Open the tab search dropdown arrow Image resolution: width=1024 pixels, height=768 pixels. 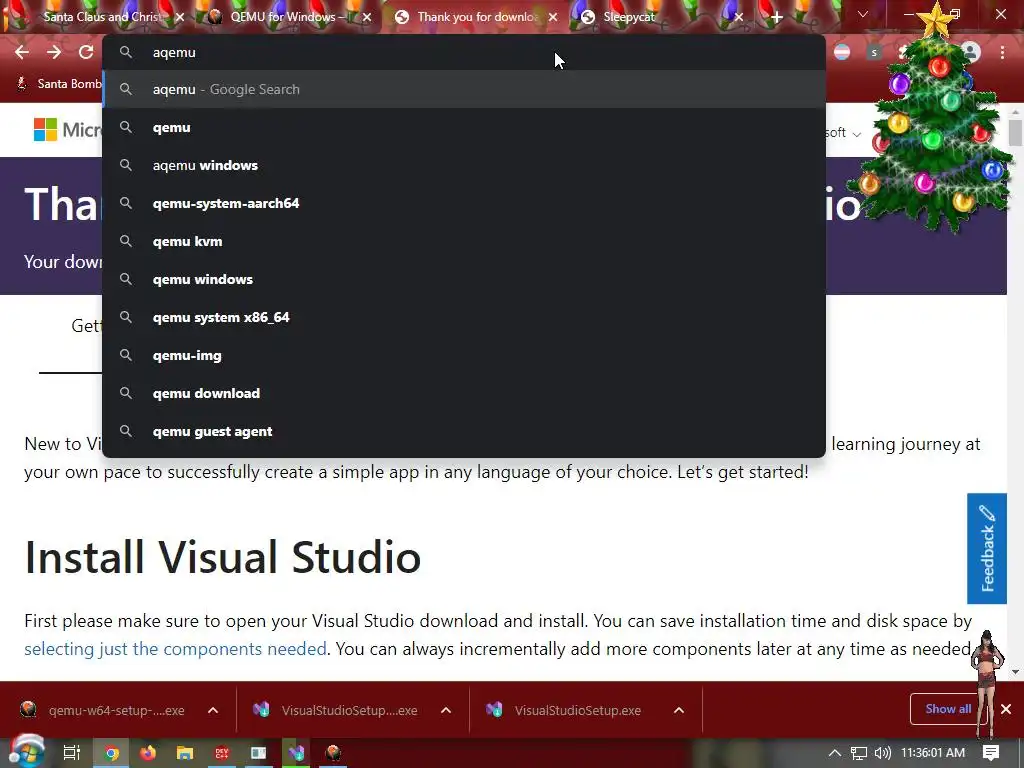[863, 14]
